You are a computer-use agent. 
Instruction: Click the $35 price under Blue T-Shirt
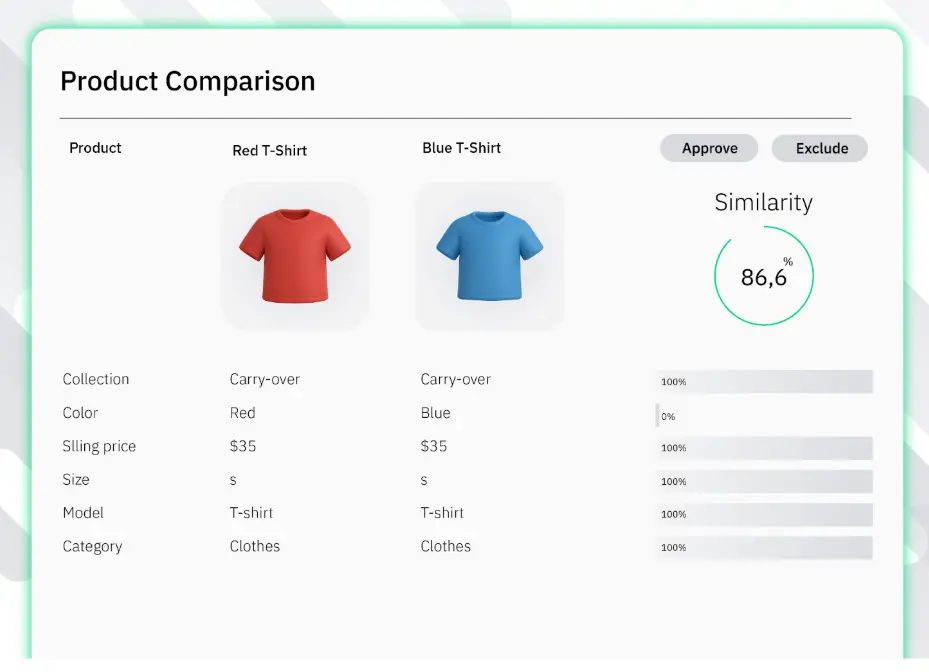coord(434,446)
